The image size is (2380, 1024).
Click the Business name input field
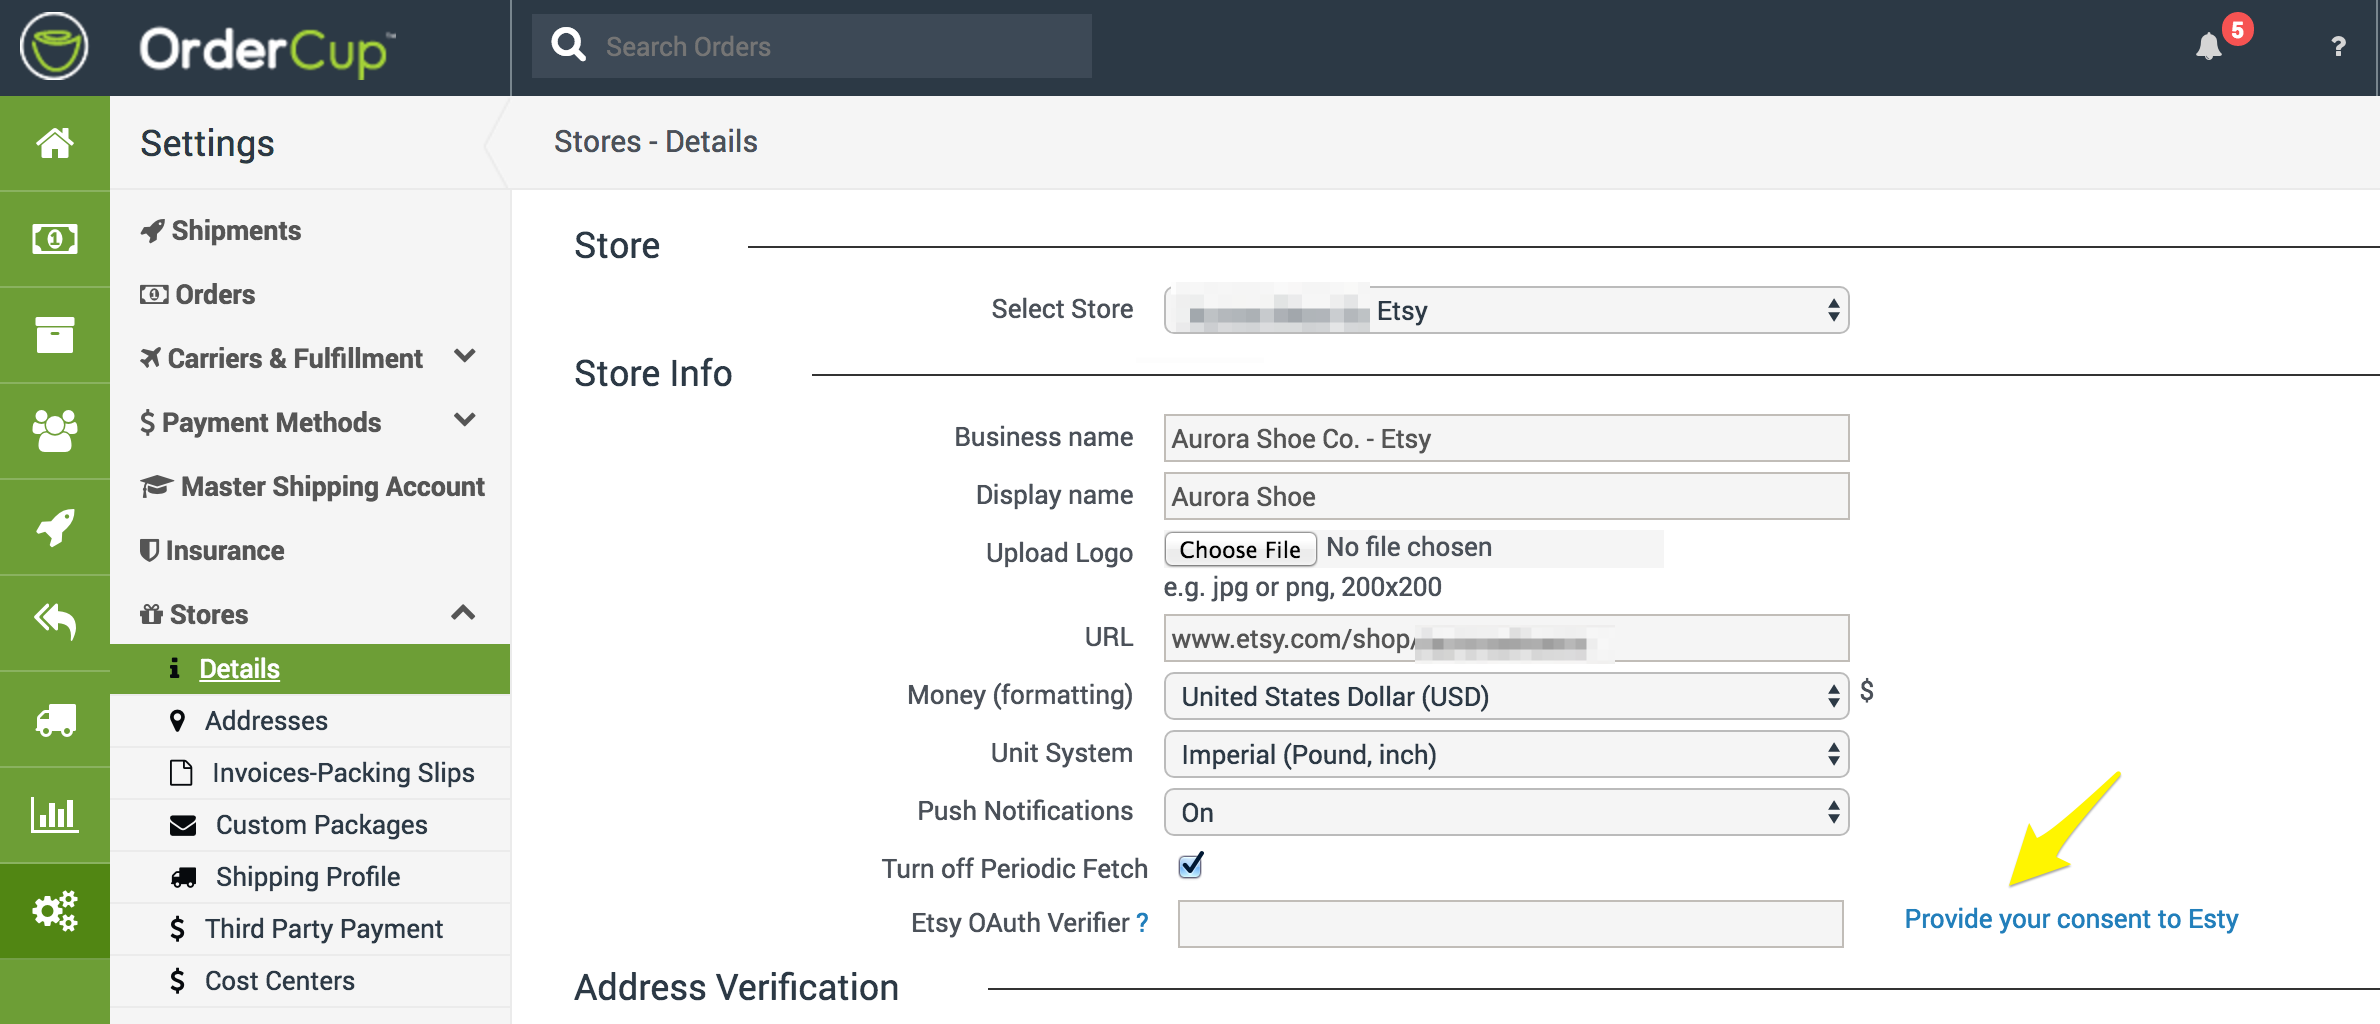(1506, 438)
